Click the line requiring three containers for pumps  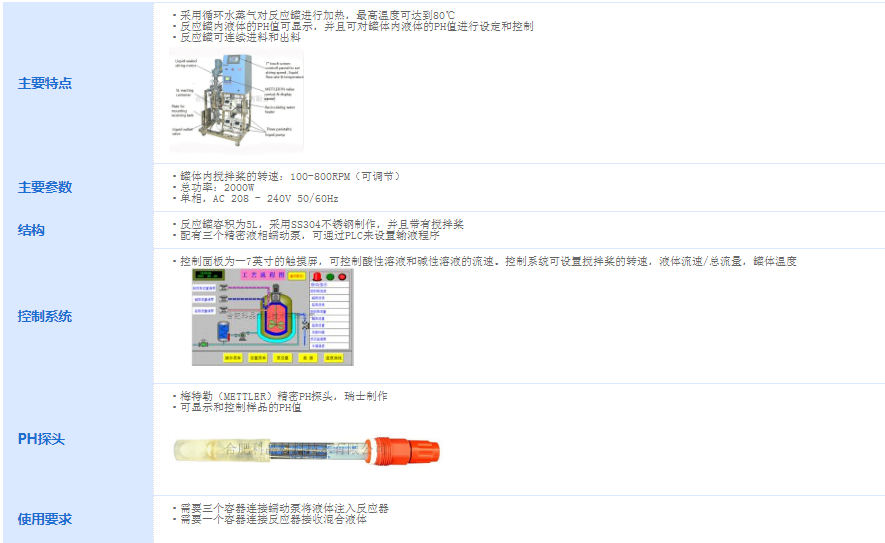[x=284, y=509]
